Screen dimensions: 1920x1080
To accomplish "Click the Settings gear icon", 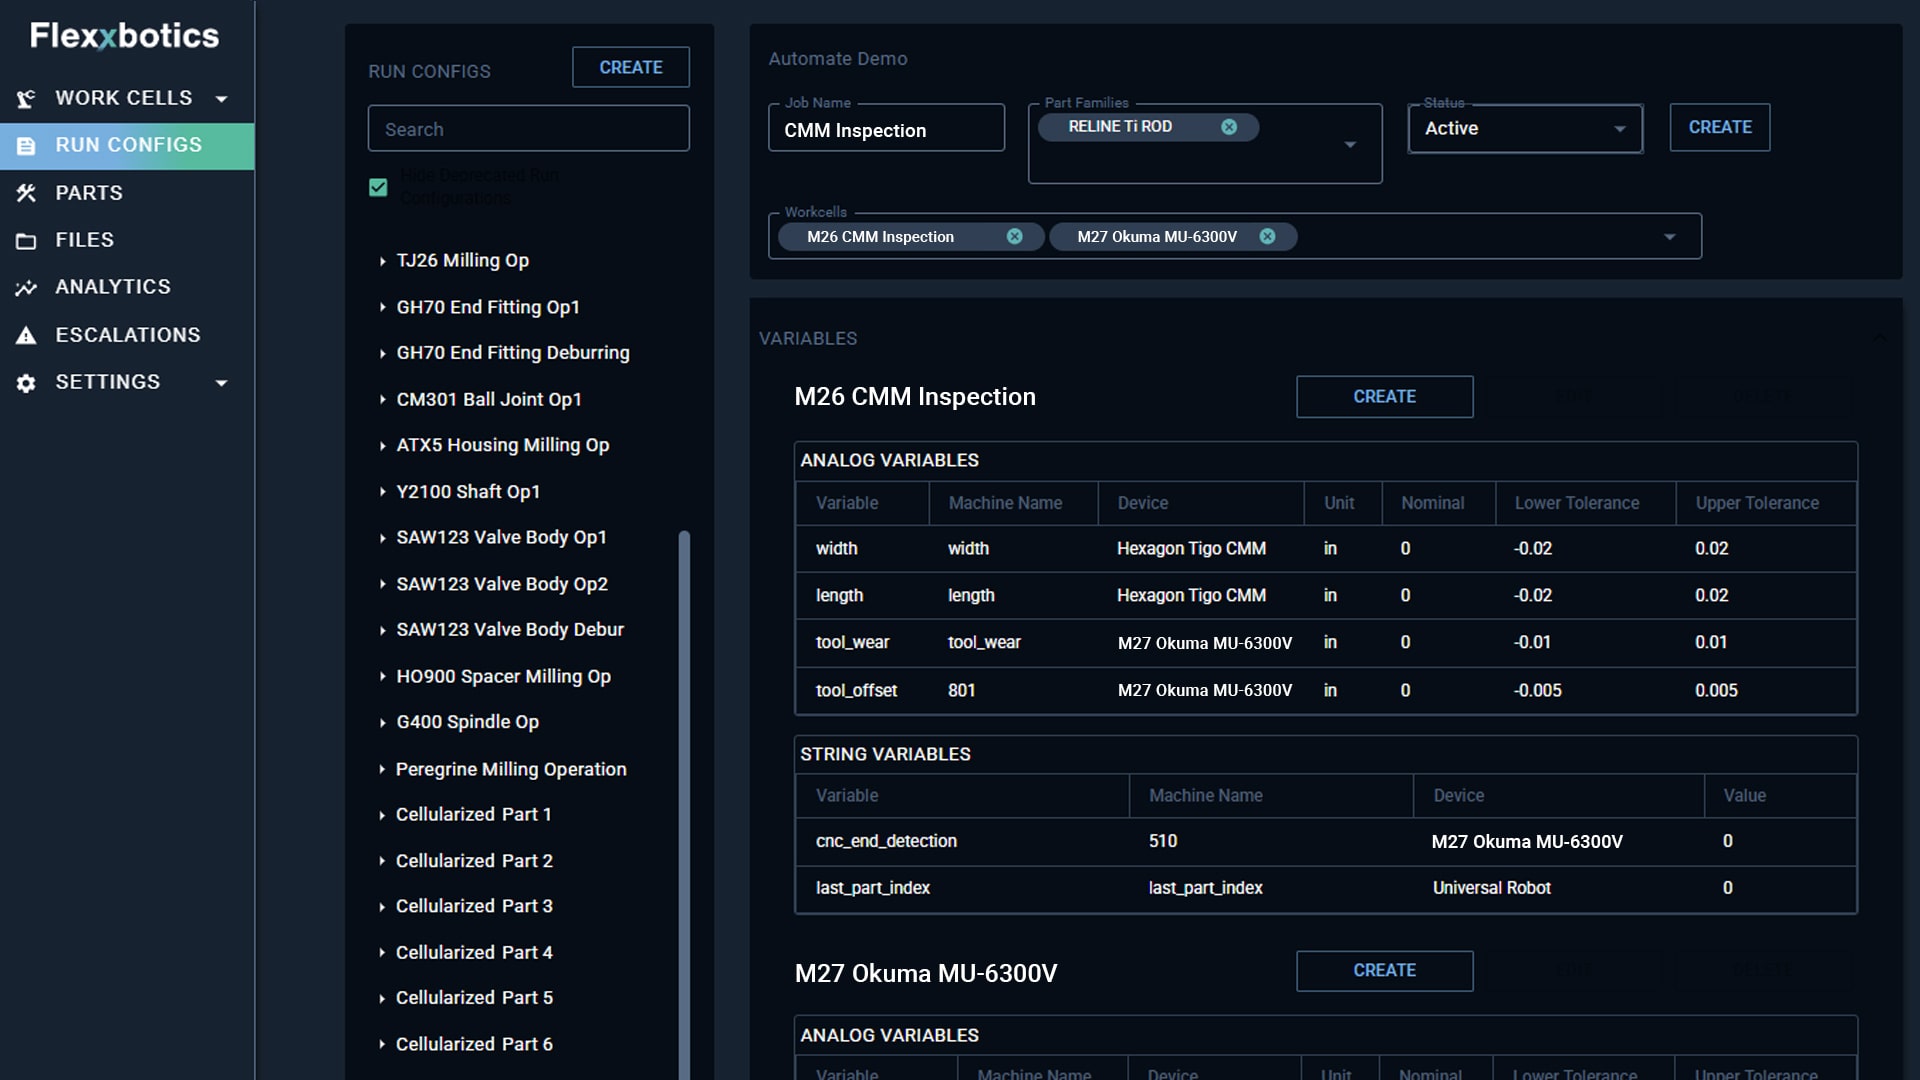I will 26,383.
